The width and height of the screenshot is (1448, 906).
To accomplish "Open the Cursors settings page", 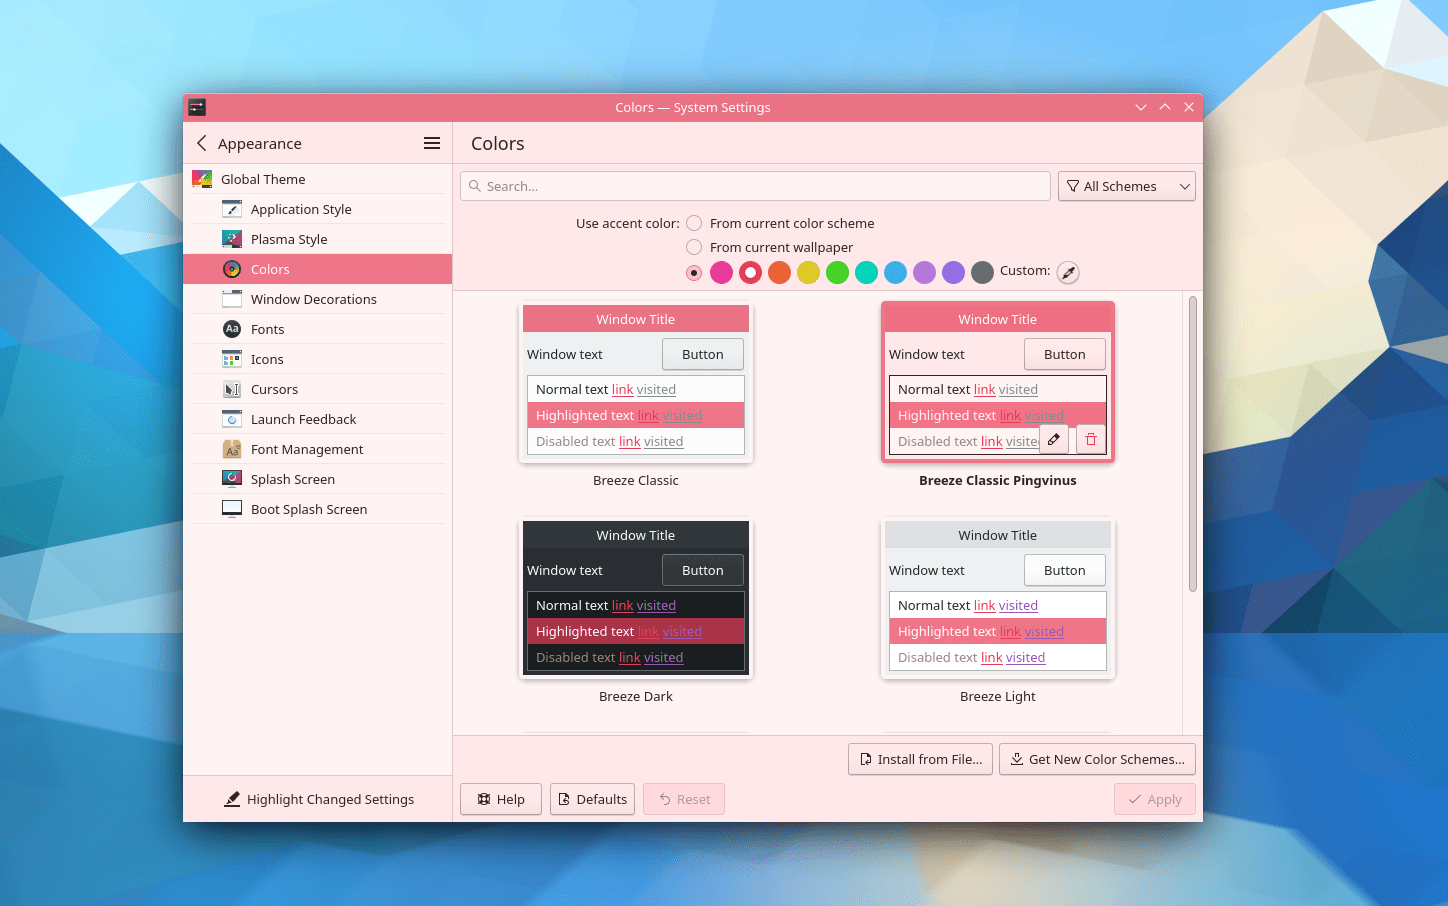I will pyautogui.click(x=274, y=389).
